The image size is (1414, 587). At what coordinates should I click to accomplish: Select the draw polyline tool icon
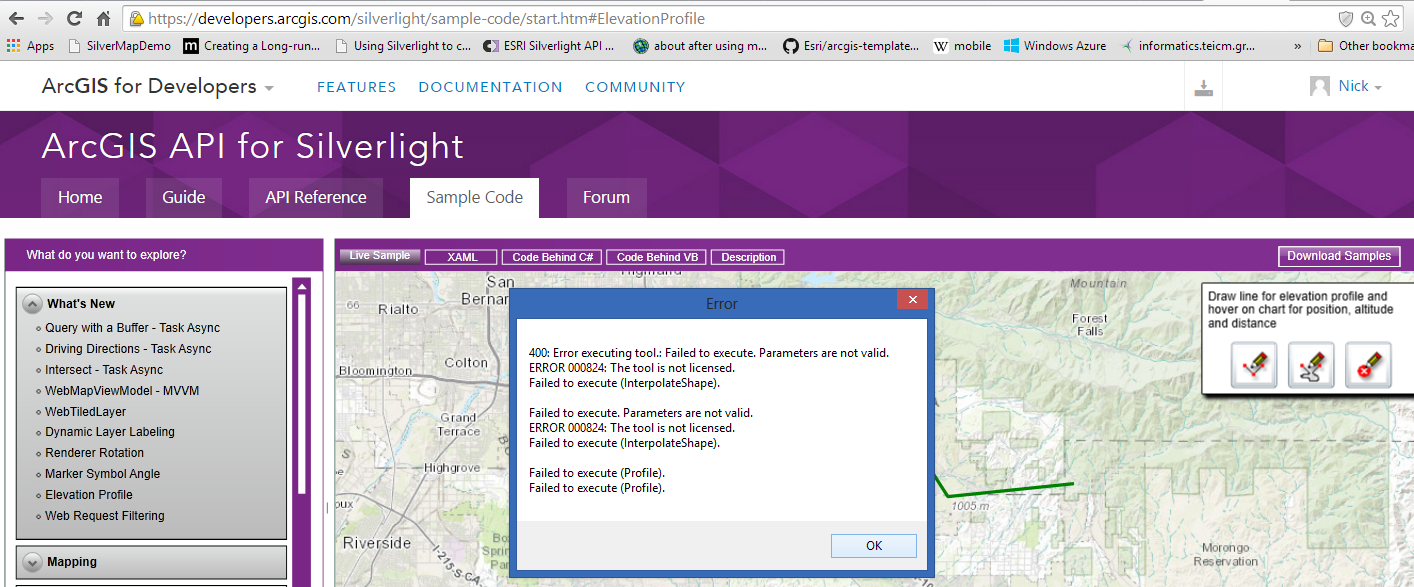click(1254, 364)
